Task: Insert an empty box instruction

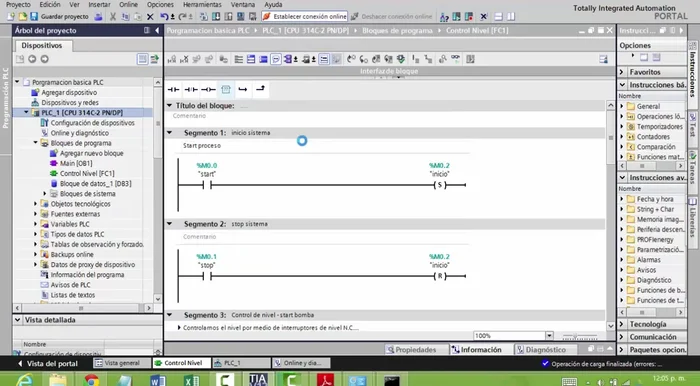Action: 226,89
